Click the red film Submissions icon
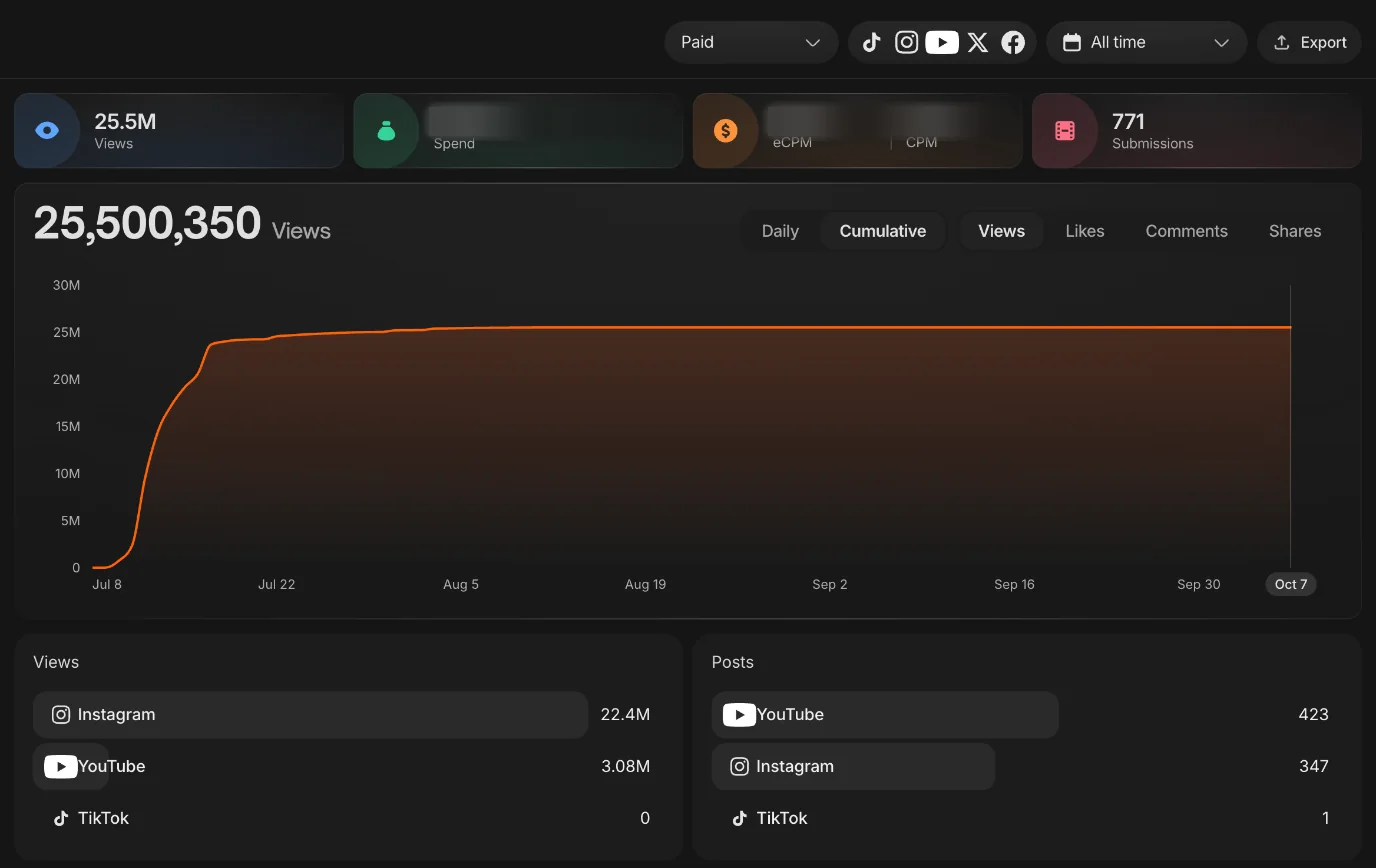The height and width of the screenshot is (868, 1376). pyautogui.click(x=1065, y=130)
